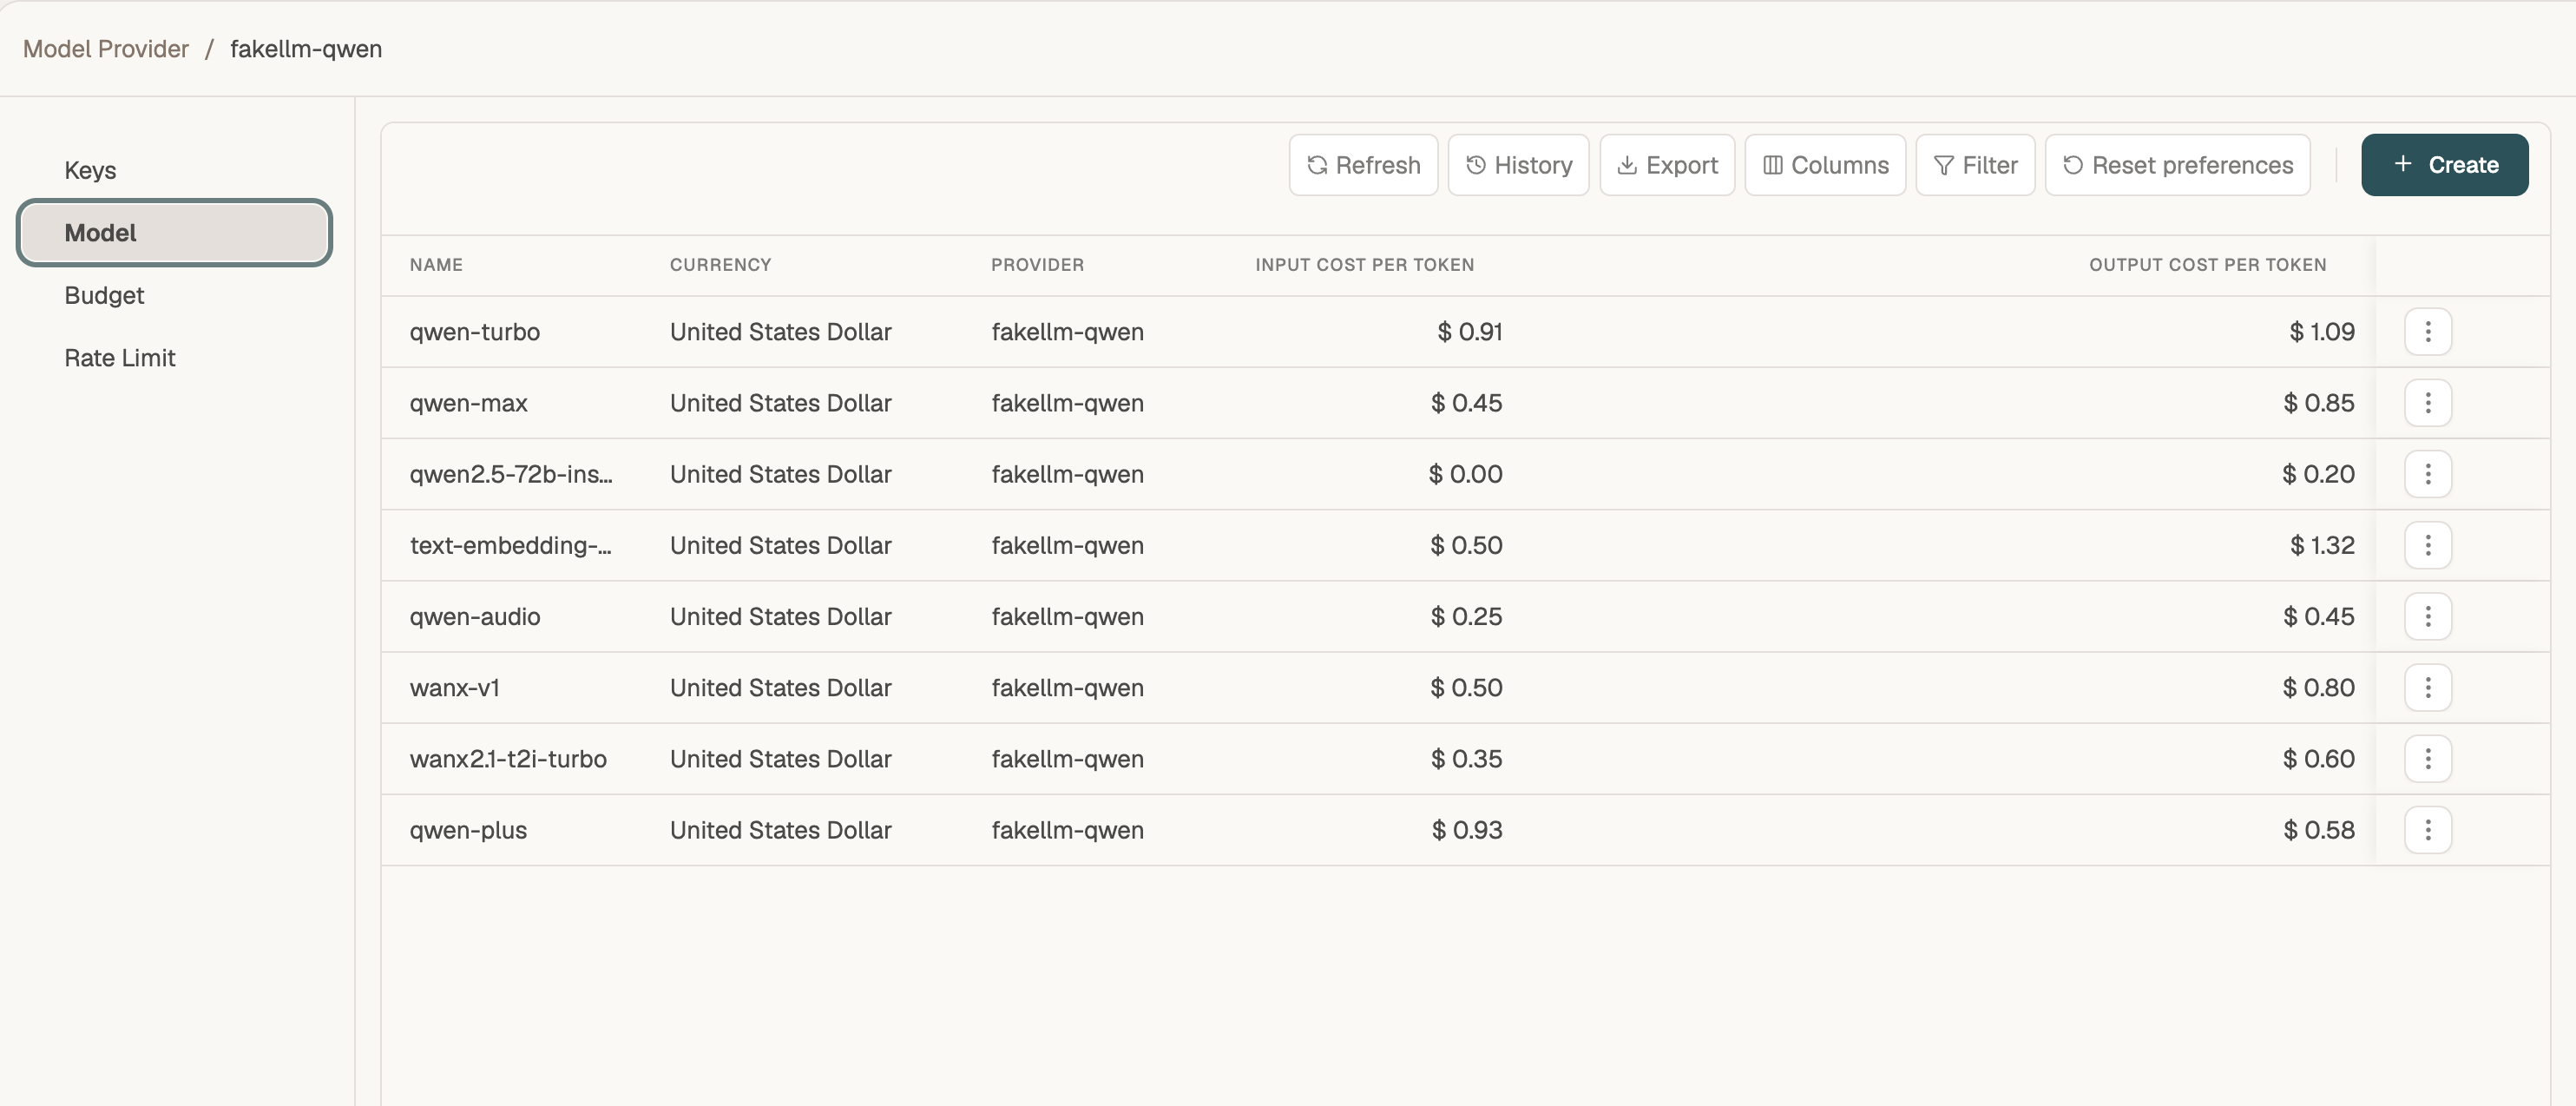
Task: Sort by Currency column header
Action: click(x=720, y=265)
